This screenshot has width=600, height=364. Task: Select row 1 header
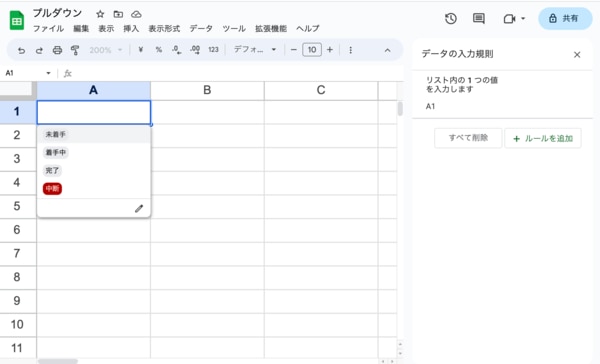tap(18, 112)
